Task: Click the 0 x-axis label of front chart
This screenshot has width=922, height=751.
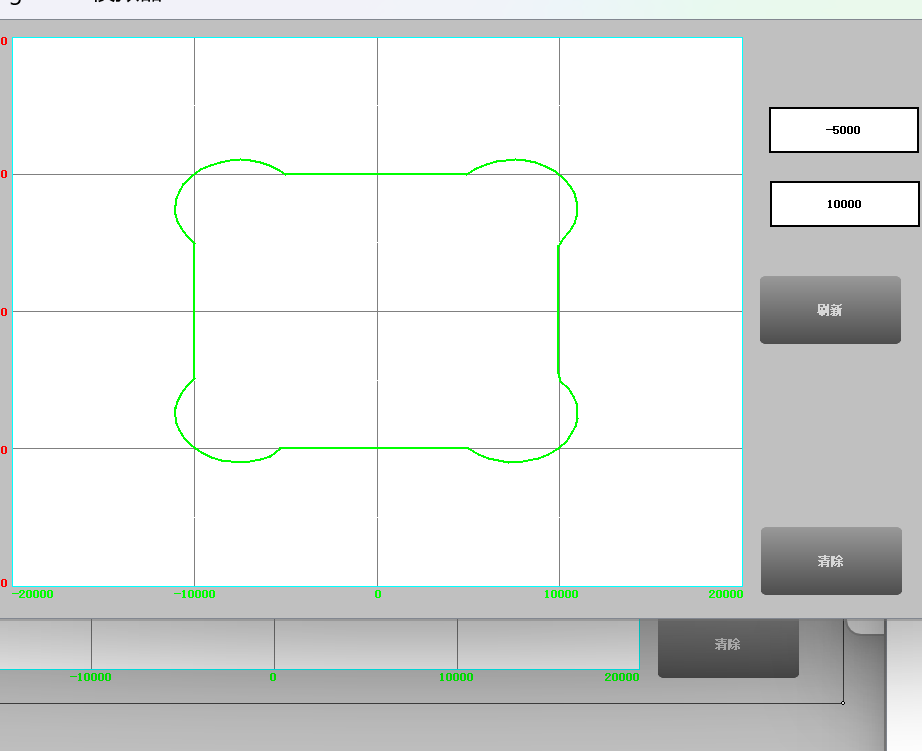Action: [x=378, y=594]
